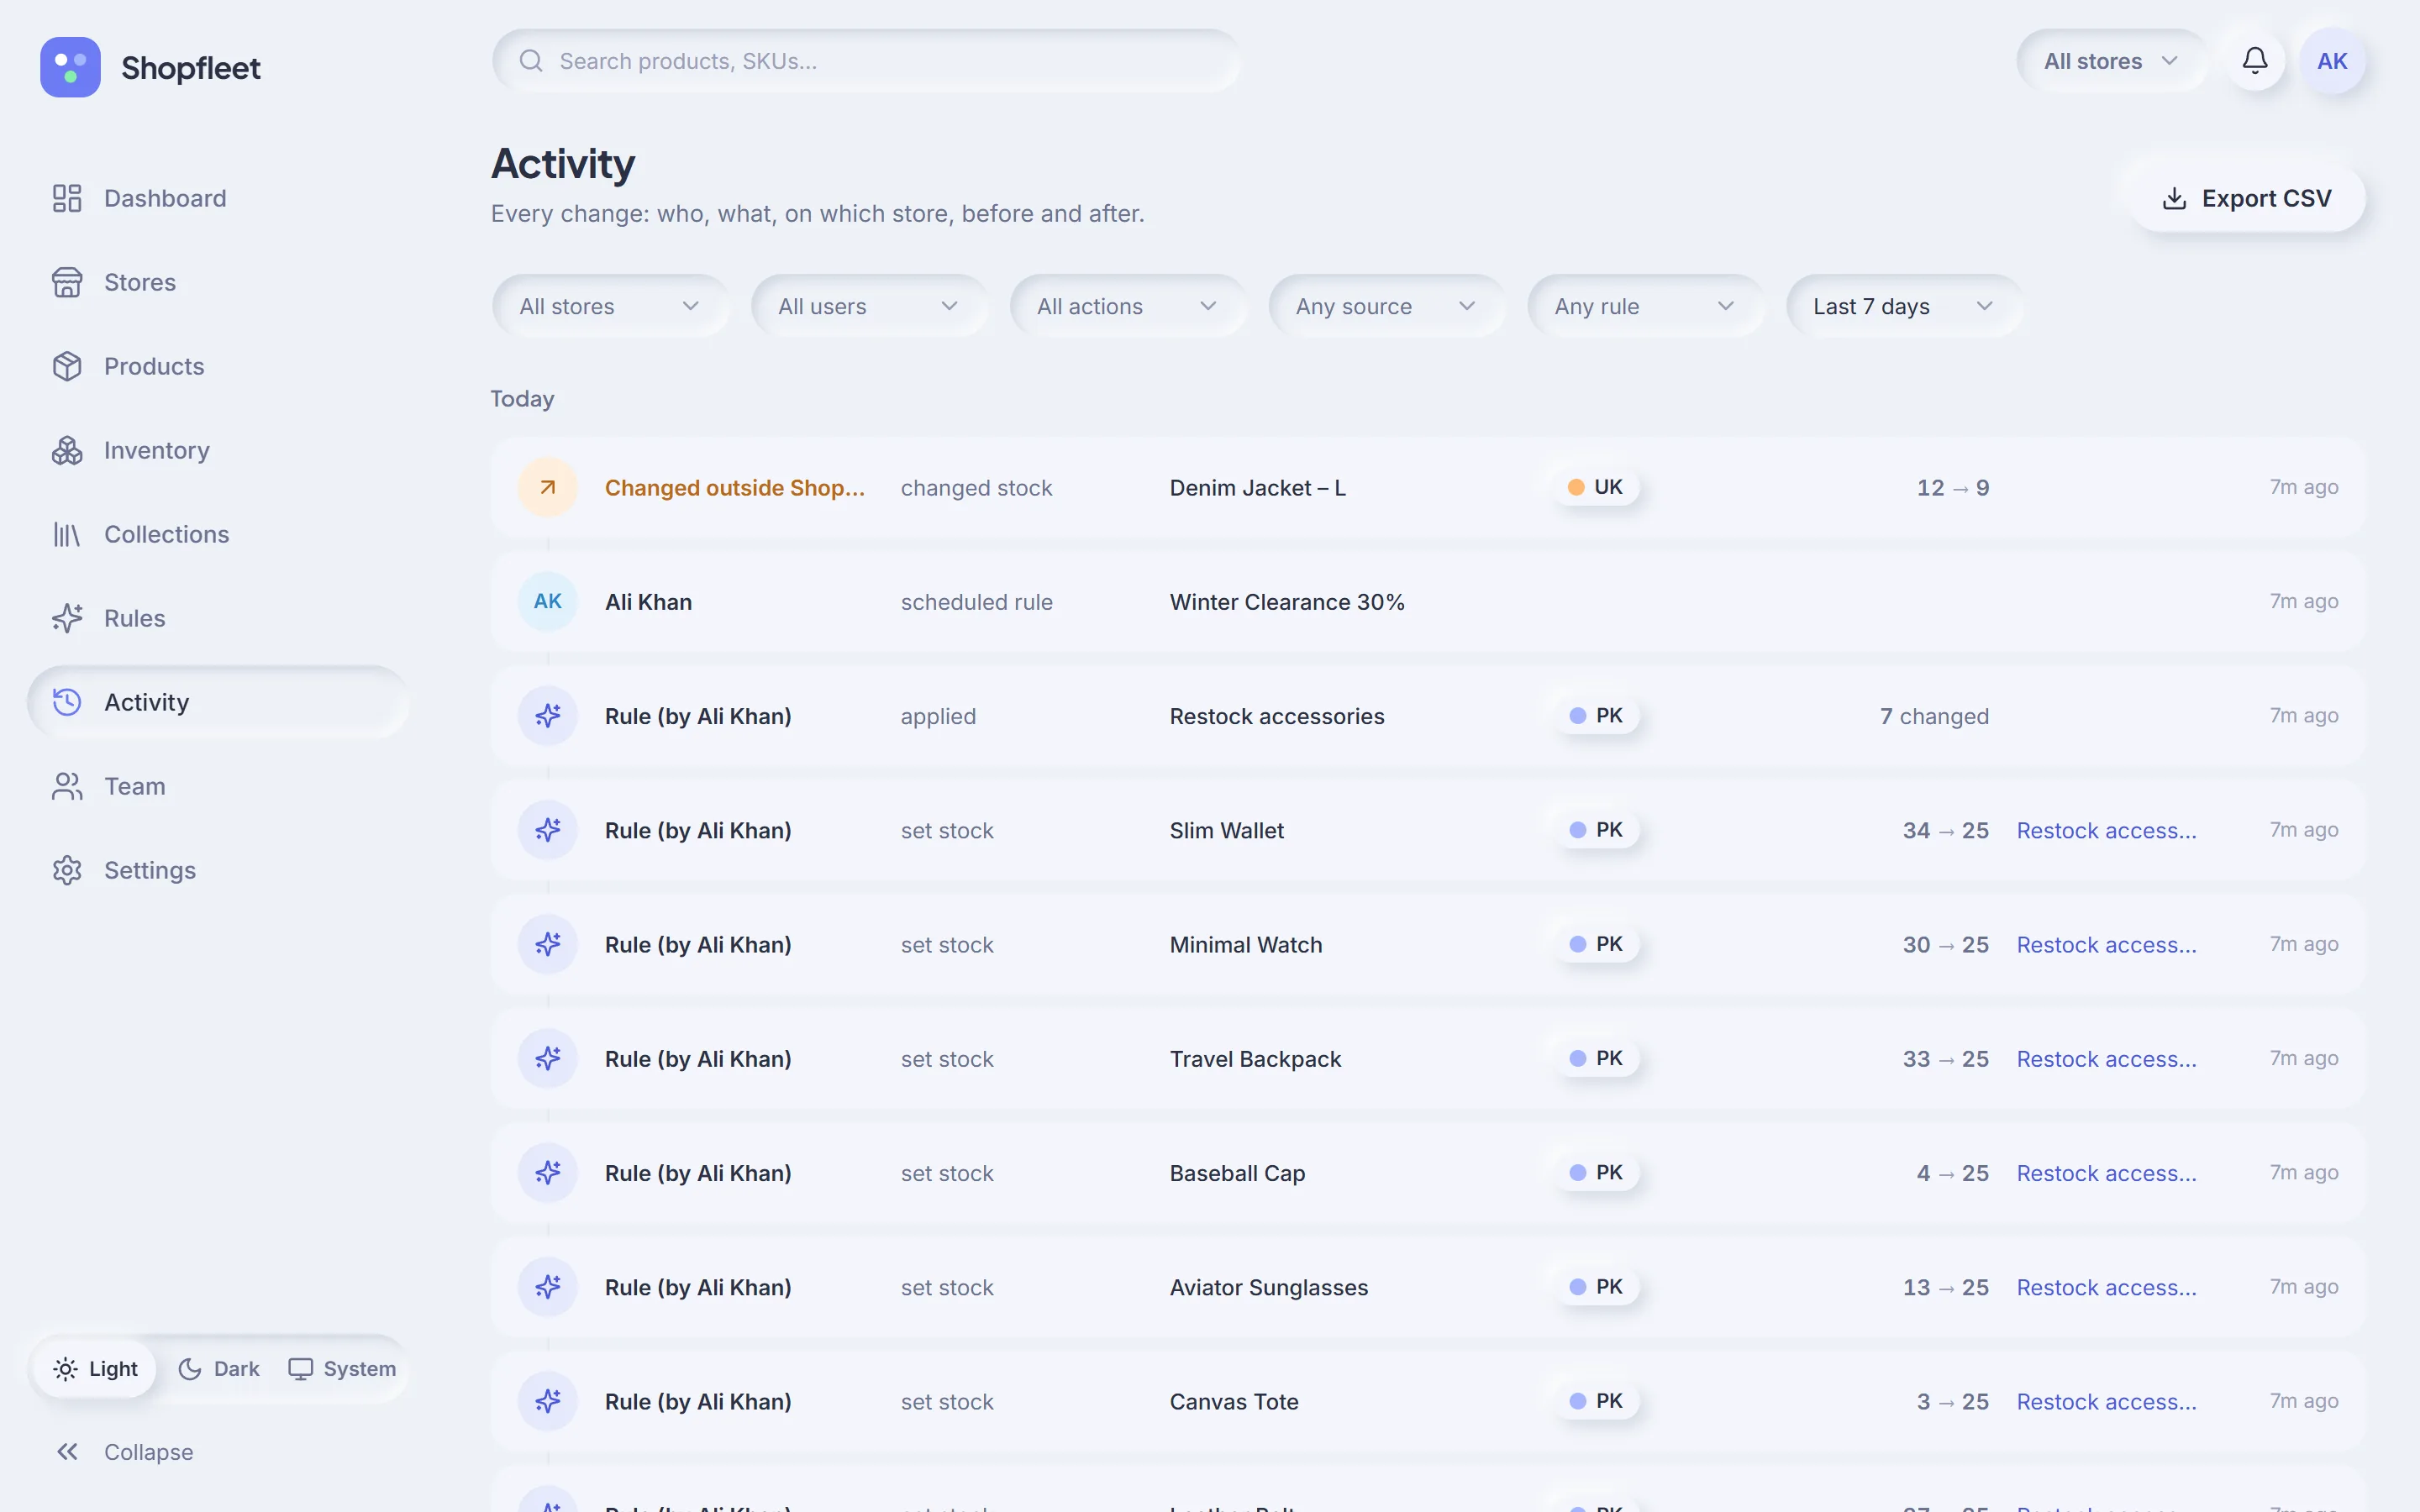Switch to Light theme
This screenshot has height=1512, width=2420.
[x=96, y=1368]
